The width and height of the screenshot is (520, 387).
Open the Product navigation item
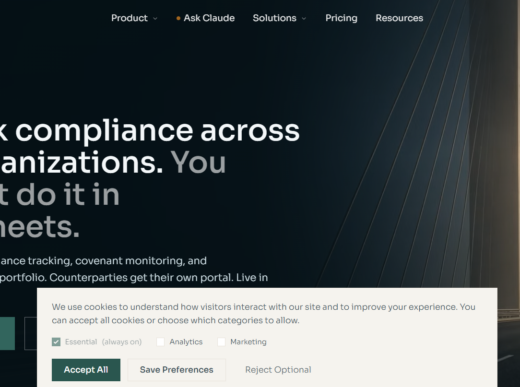click(134, 18)
